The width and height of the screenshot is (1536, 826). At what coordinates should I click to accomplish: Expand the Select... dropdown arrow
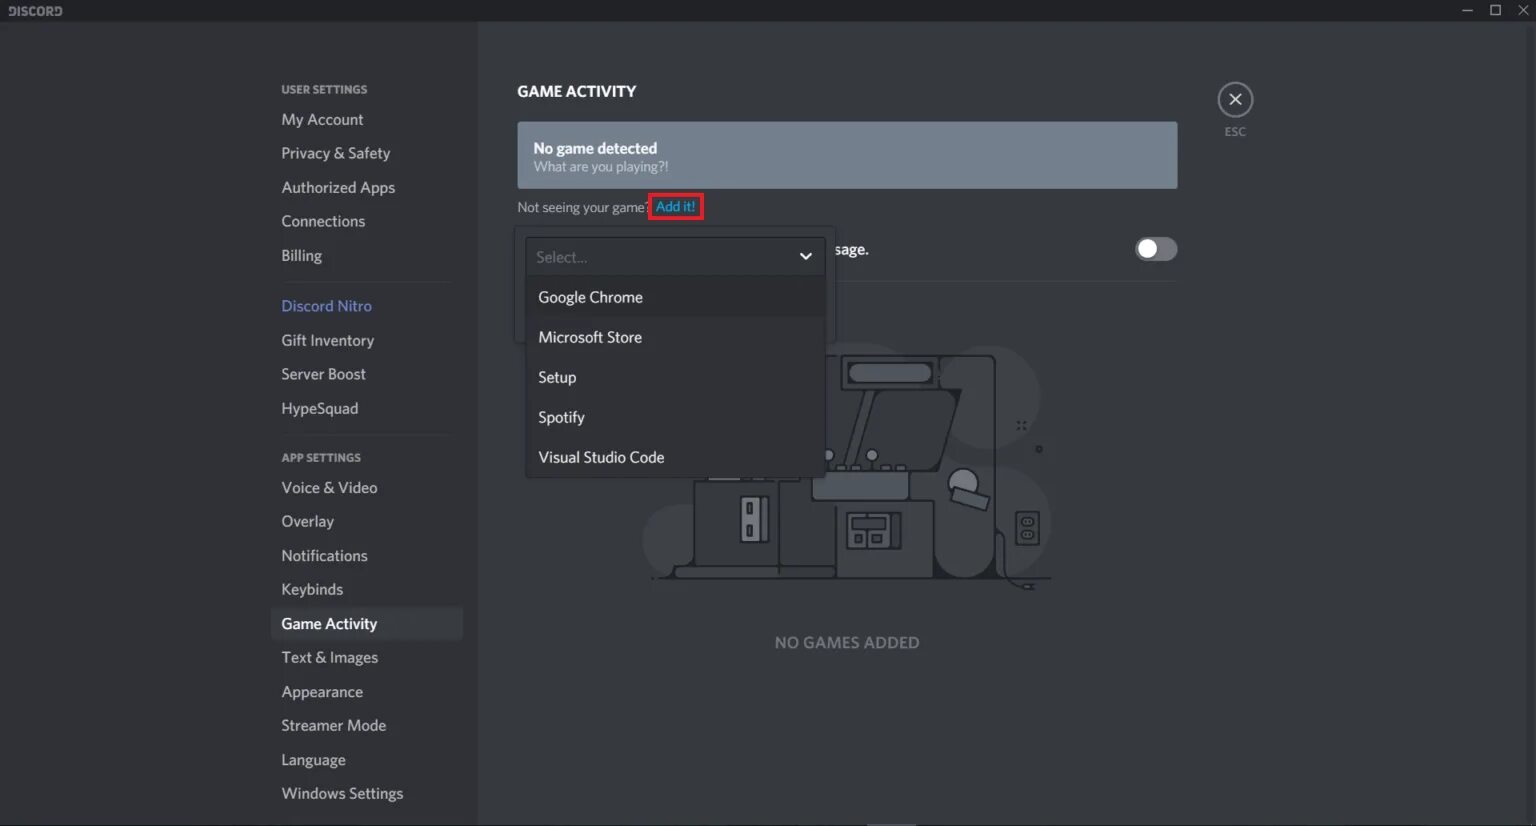[805, 257]
